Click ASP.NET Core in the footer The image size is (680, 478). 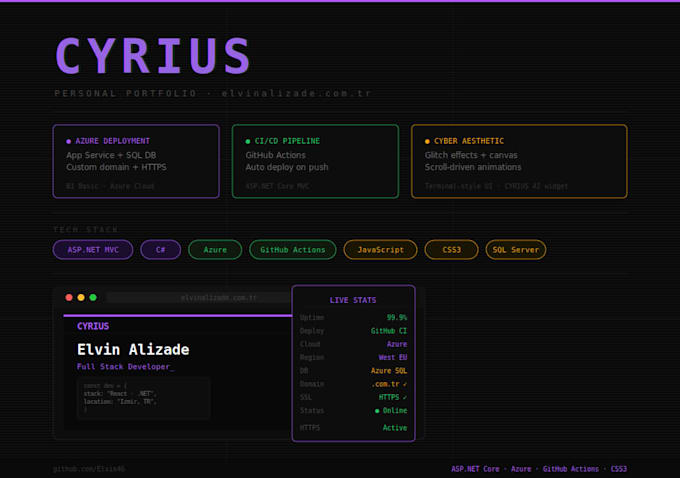click(x=475, y=469)
